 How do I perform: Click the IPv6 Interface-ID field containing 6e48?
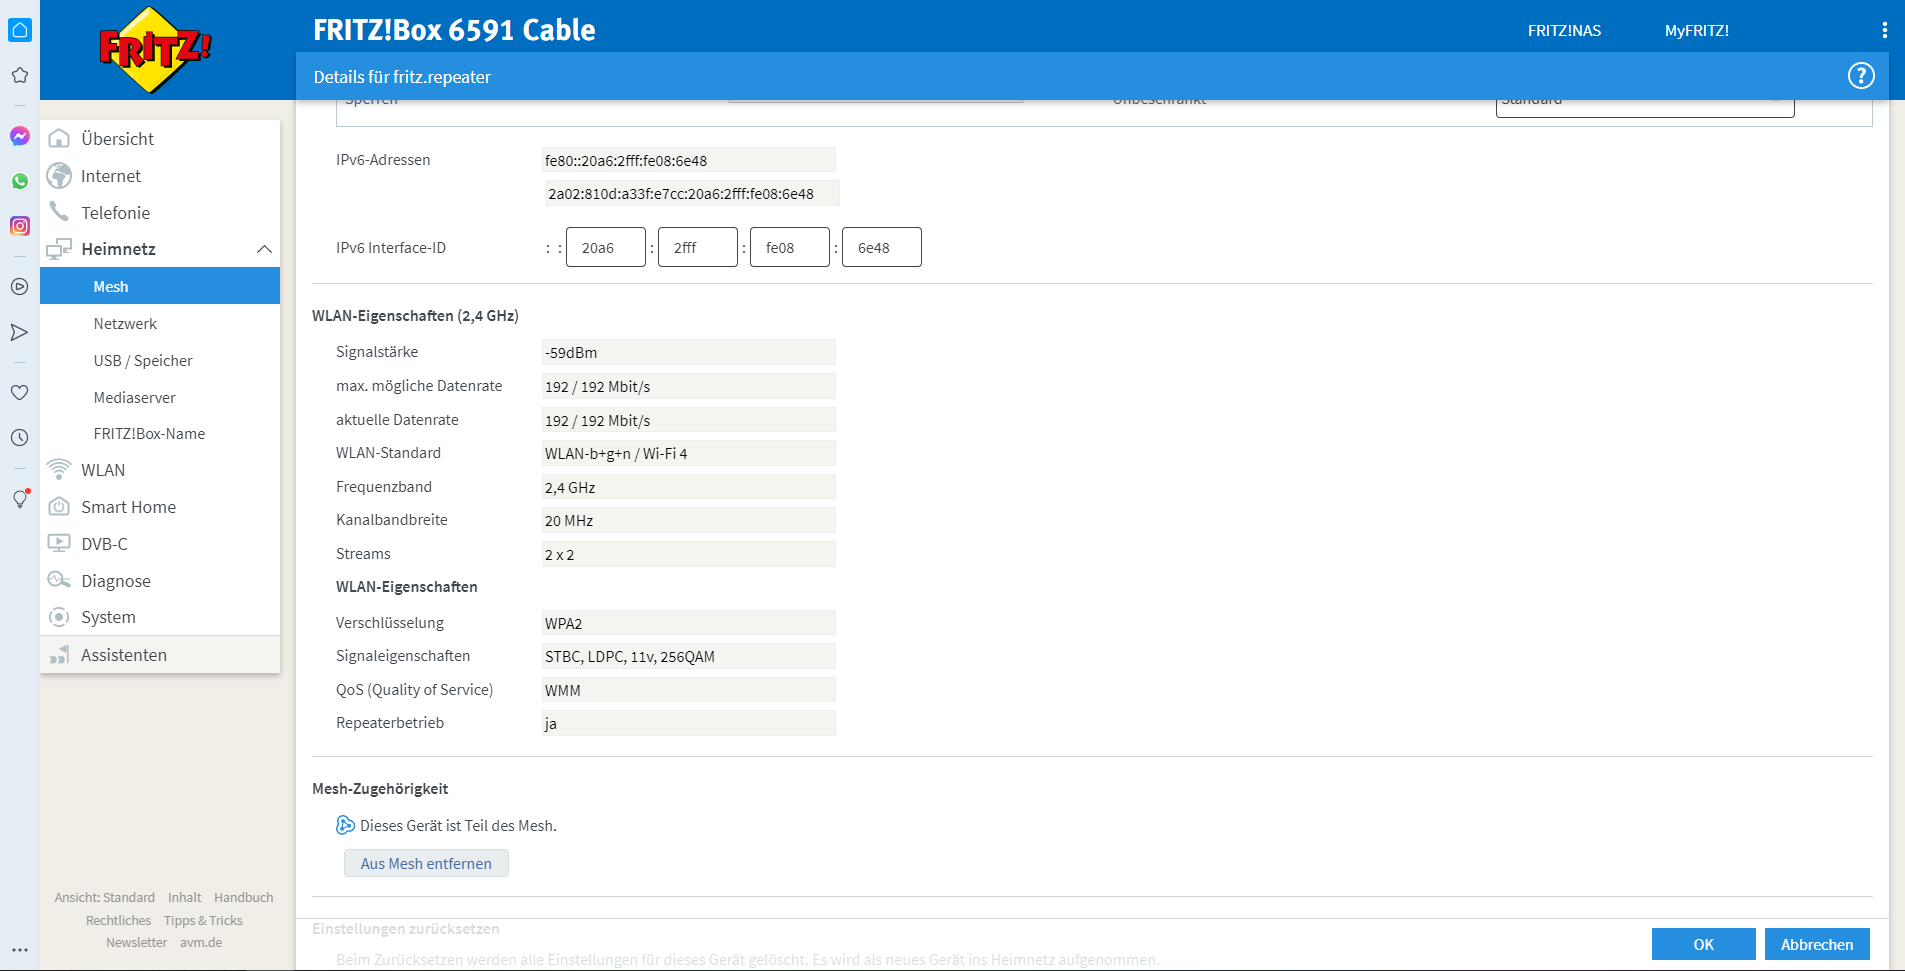pyautogui.click(x=882, y=247)
